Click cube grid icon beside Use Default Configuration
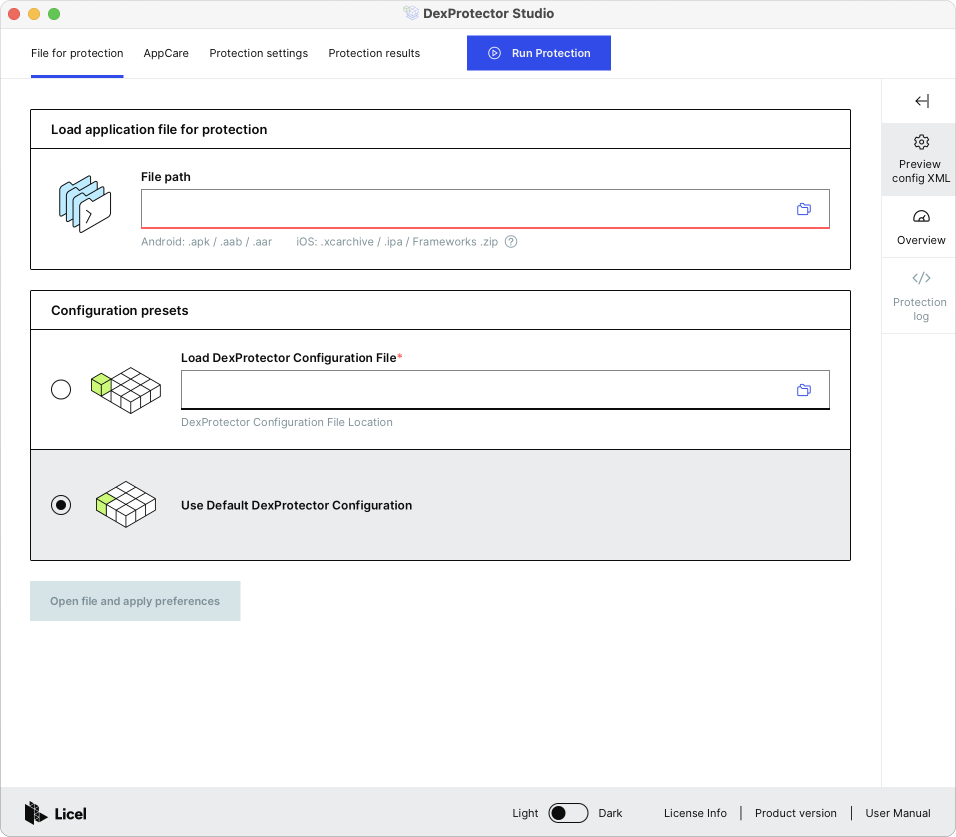Screen dimensions: 956x837 (126, 505)
